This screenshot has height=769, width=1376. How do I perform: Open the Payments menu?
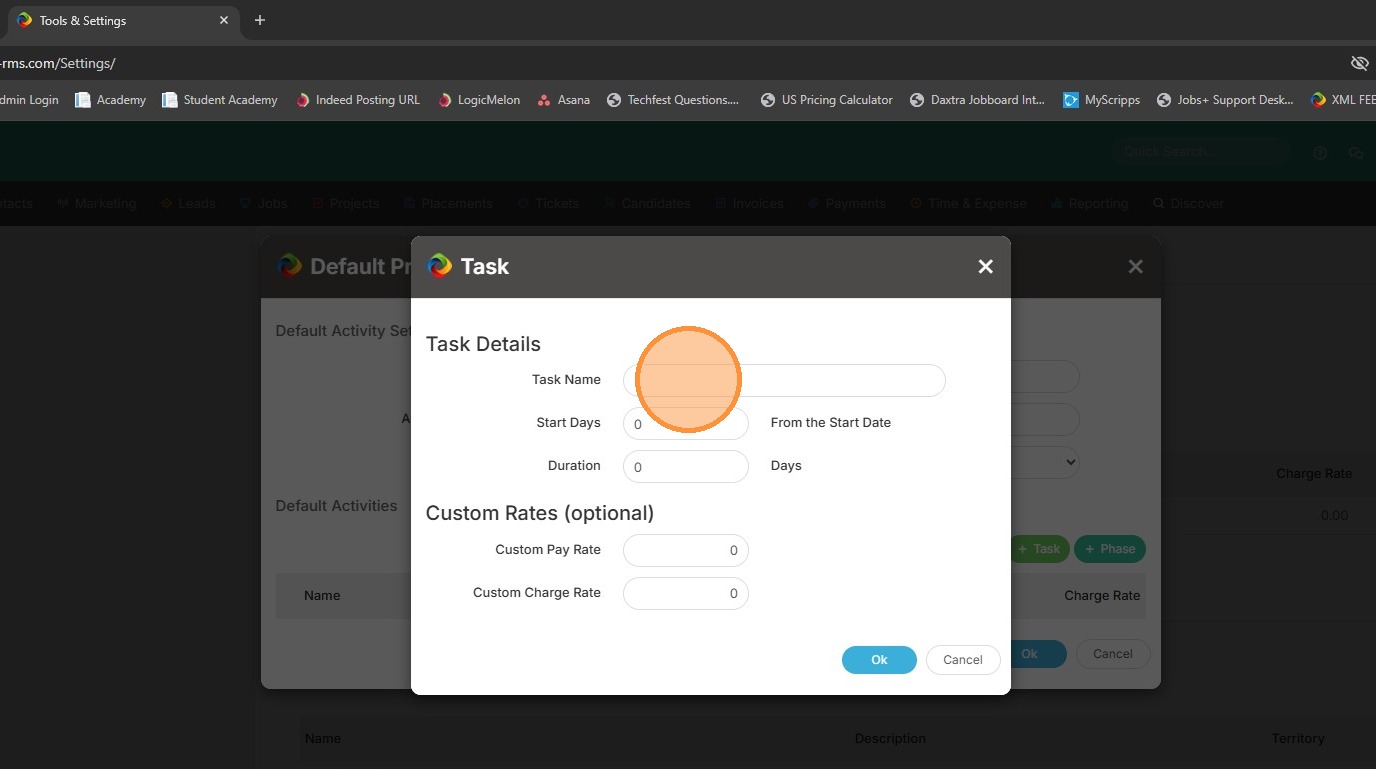(x=846, y=203)
